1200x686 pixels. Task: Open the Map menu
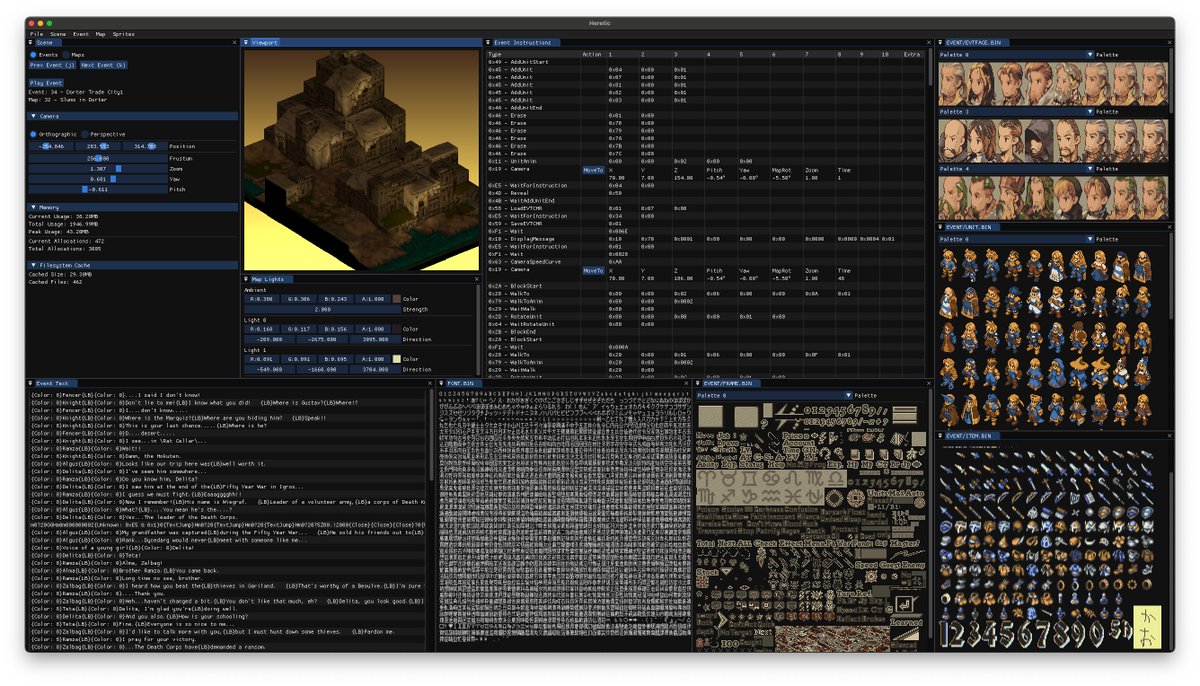tap(100, 33)
